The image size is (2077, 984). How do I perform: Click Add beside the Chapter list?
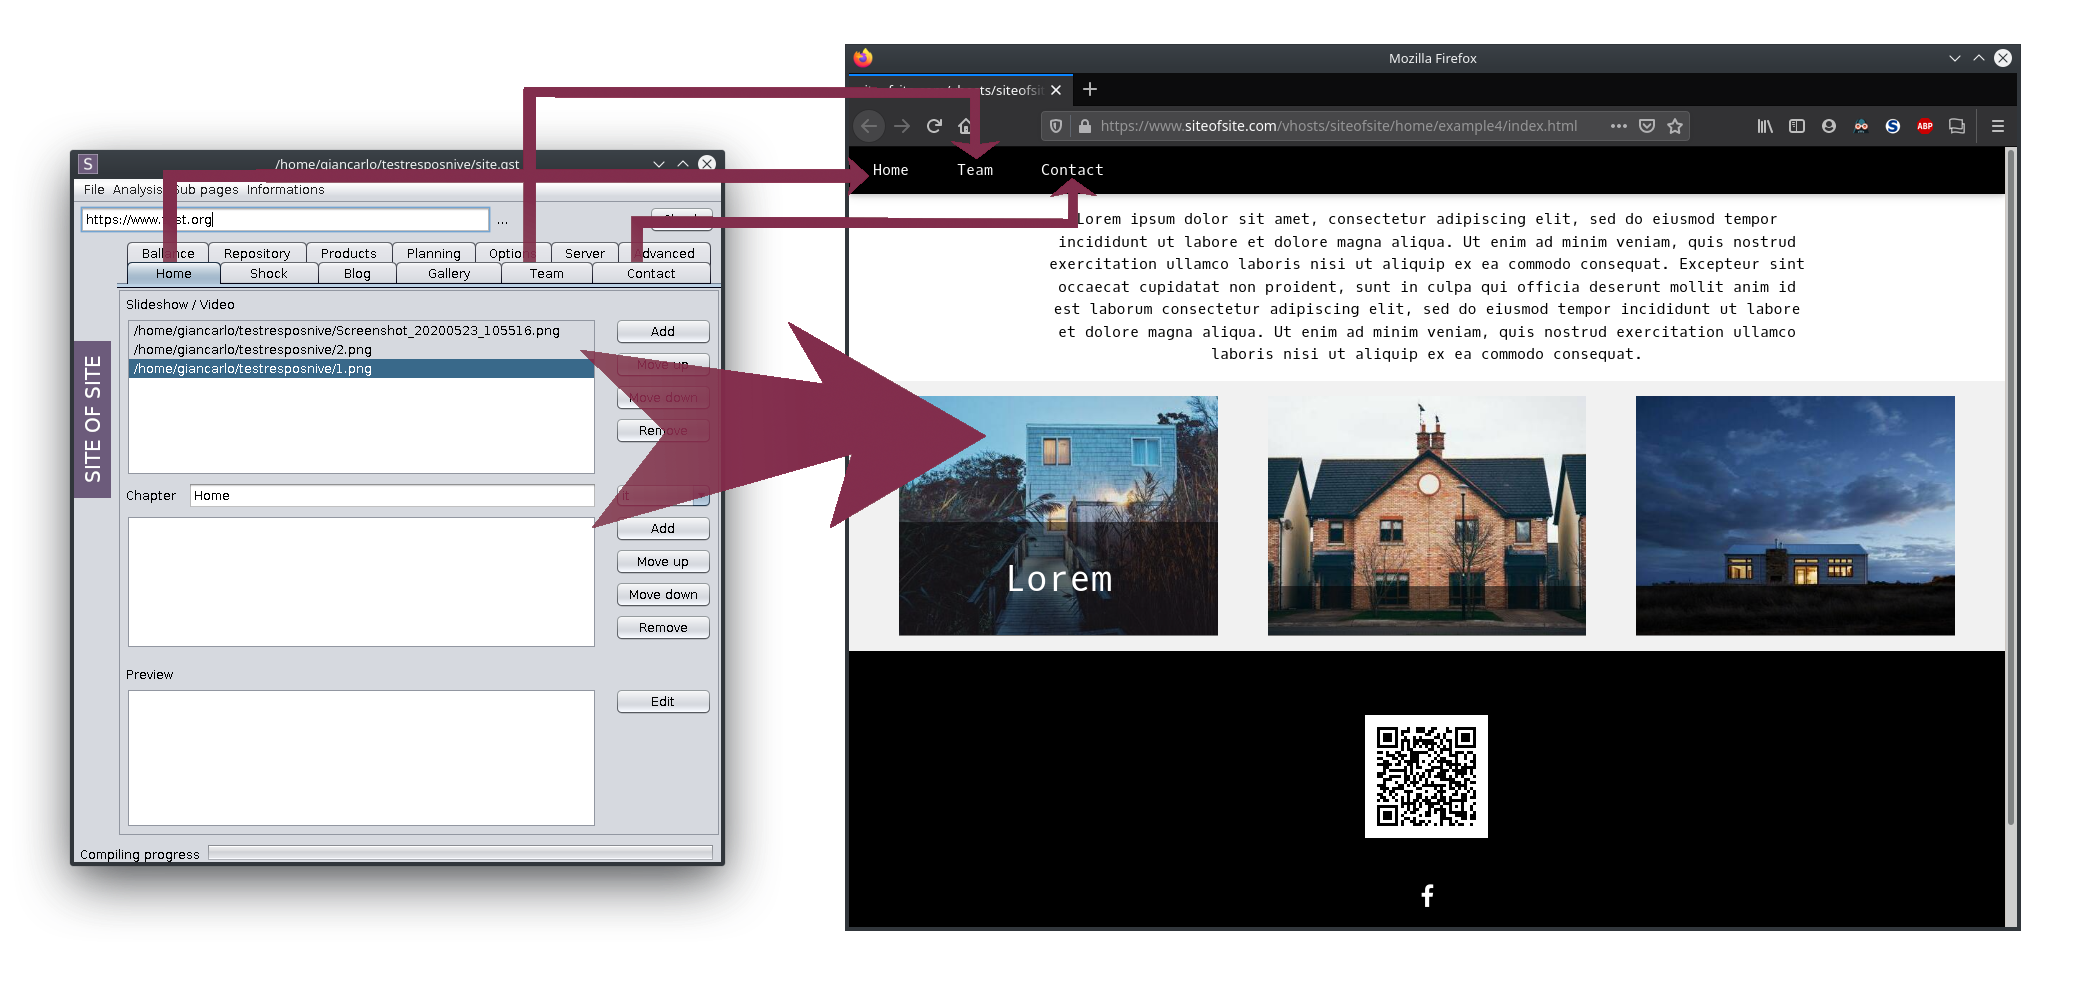(x=663, y=528)
